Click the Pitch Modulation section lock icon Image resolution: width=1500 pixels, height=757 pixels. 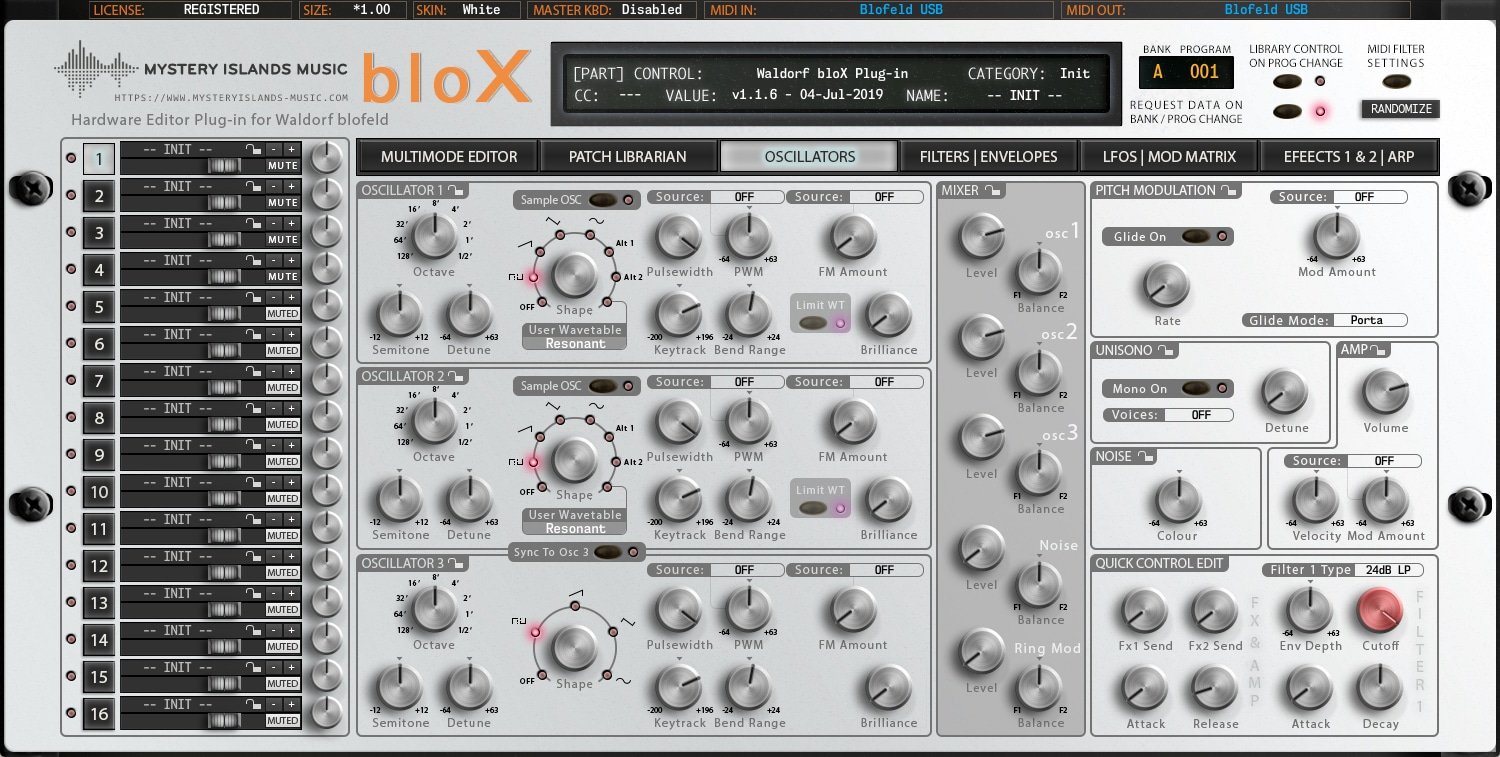pos(1227,190)
